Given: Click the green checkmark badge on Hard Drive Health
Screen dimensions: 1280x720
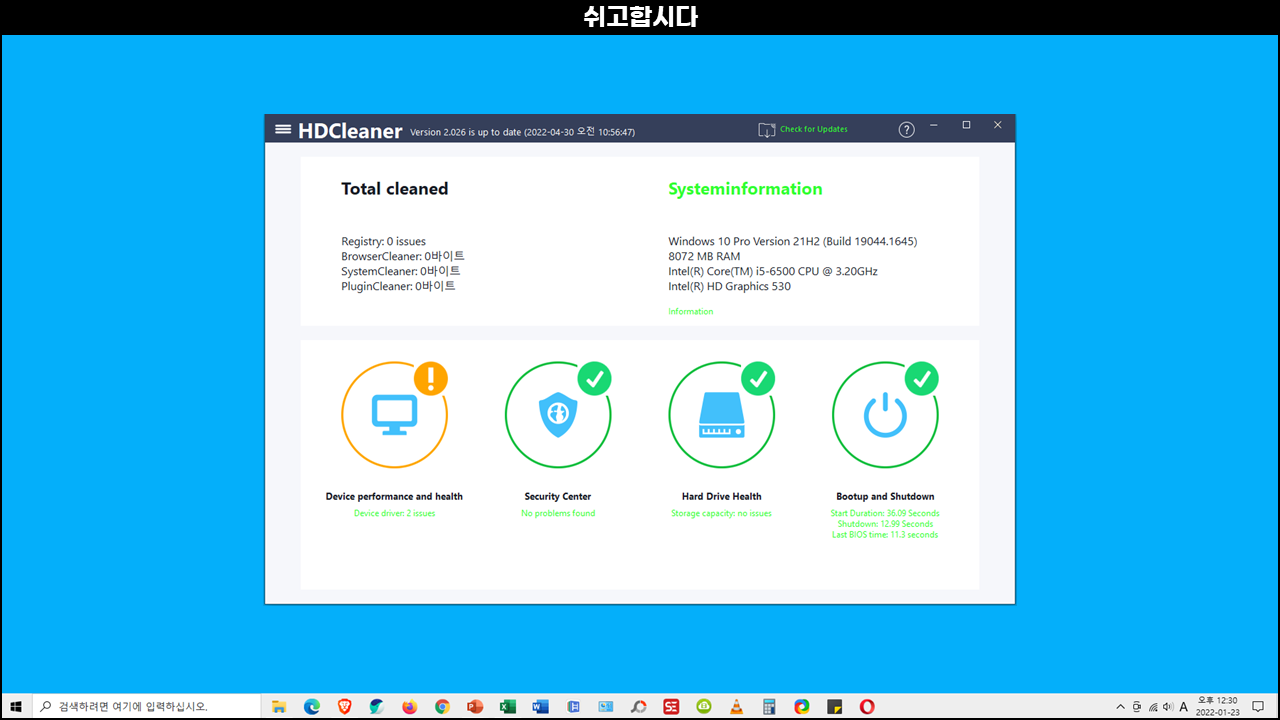Looking at the screenshot, I should pyautogui.click(x=758, y=378).
